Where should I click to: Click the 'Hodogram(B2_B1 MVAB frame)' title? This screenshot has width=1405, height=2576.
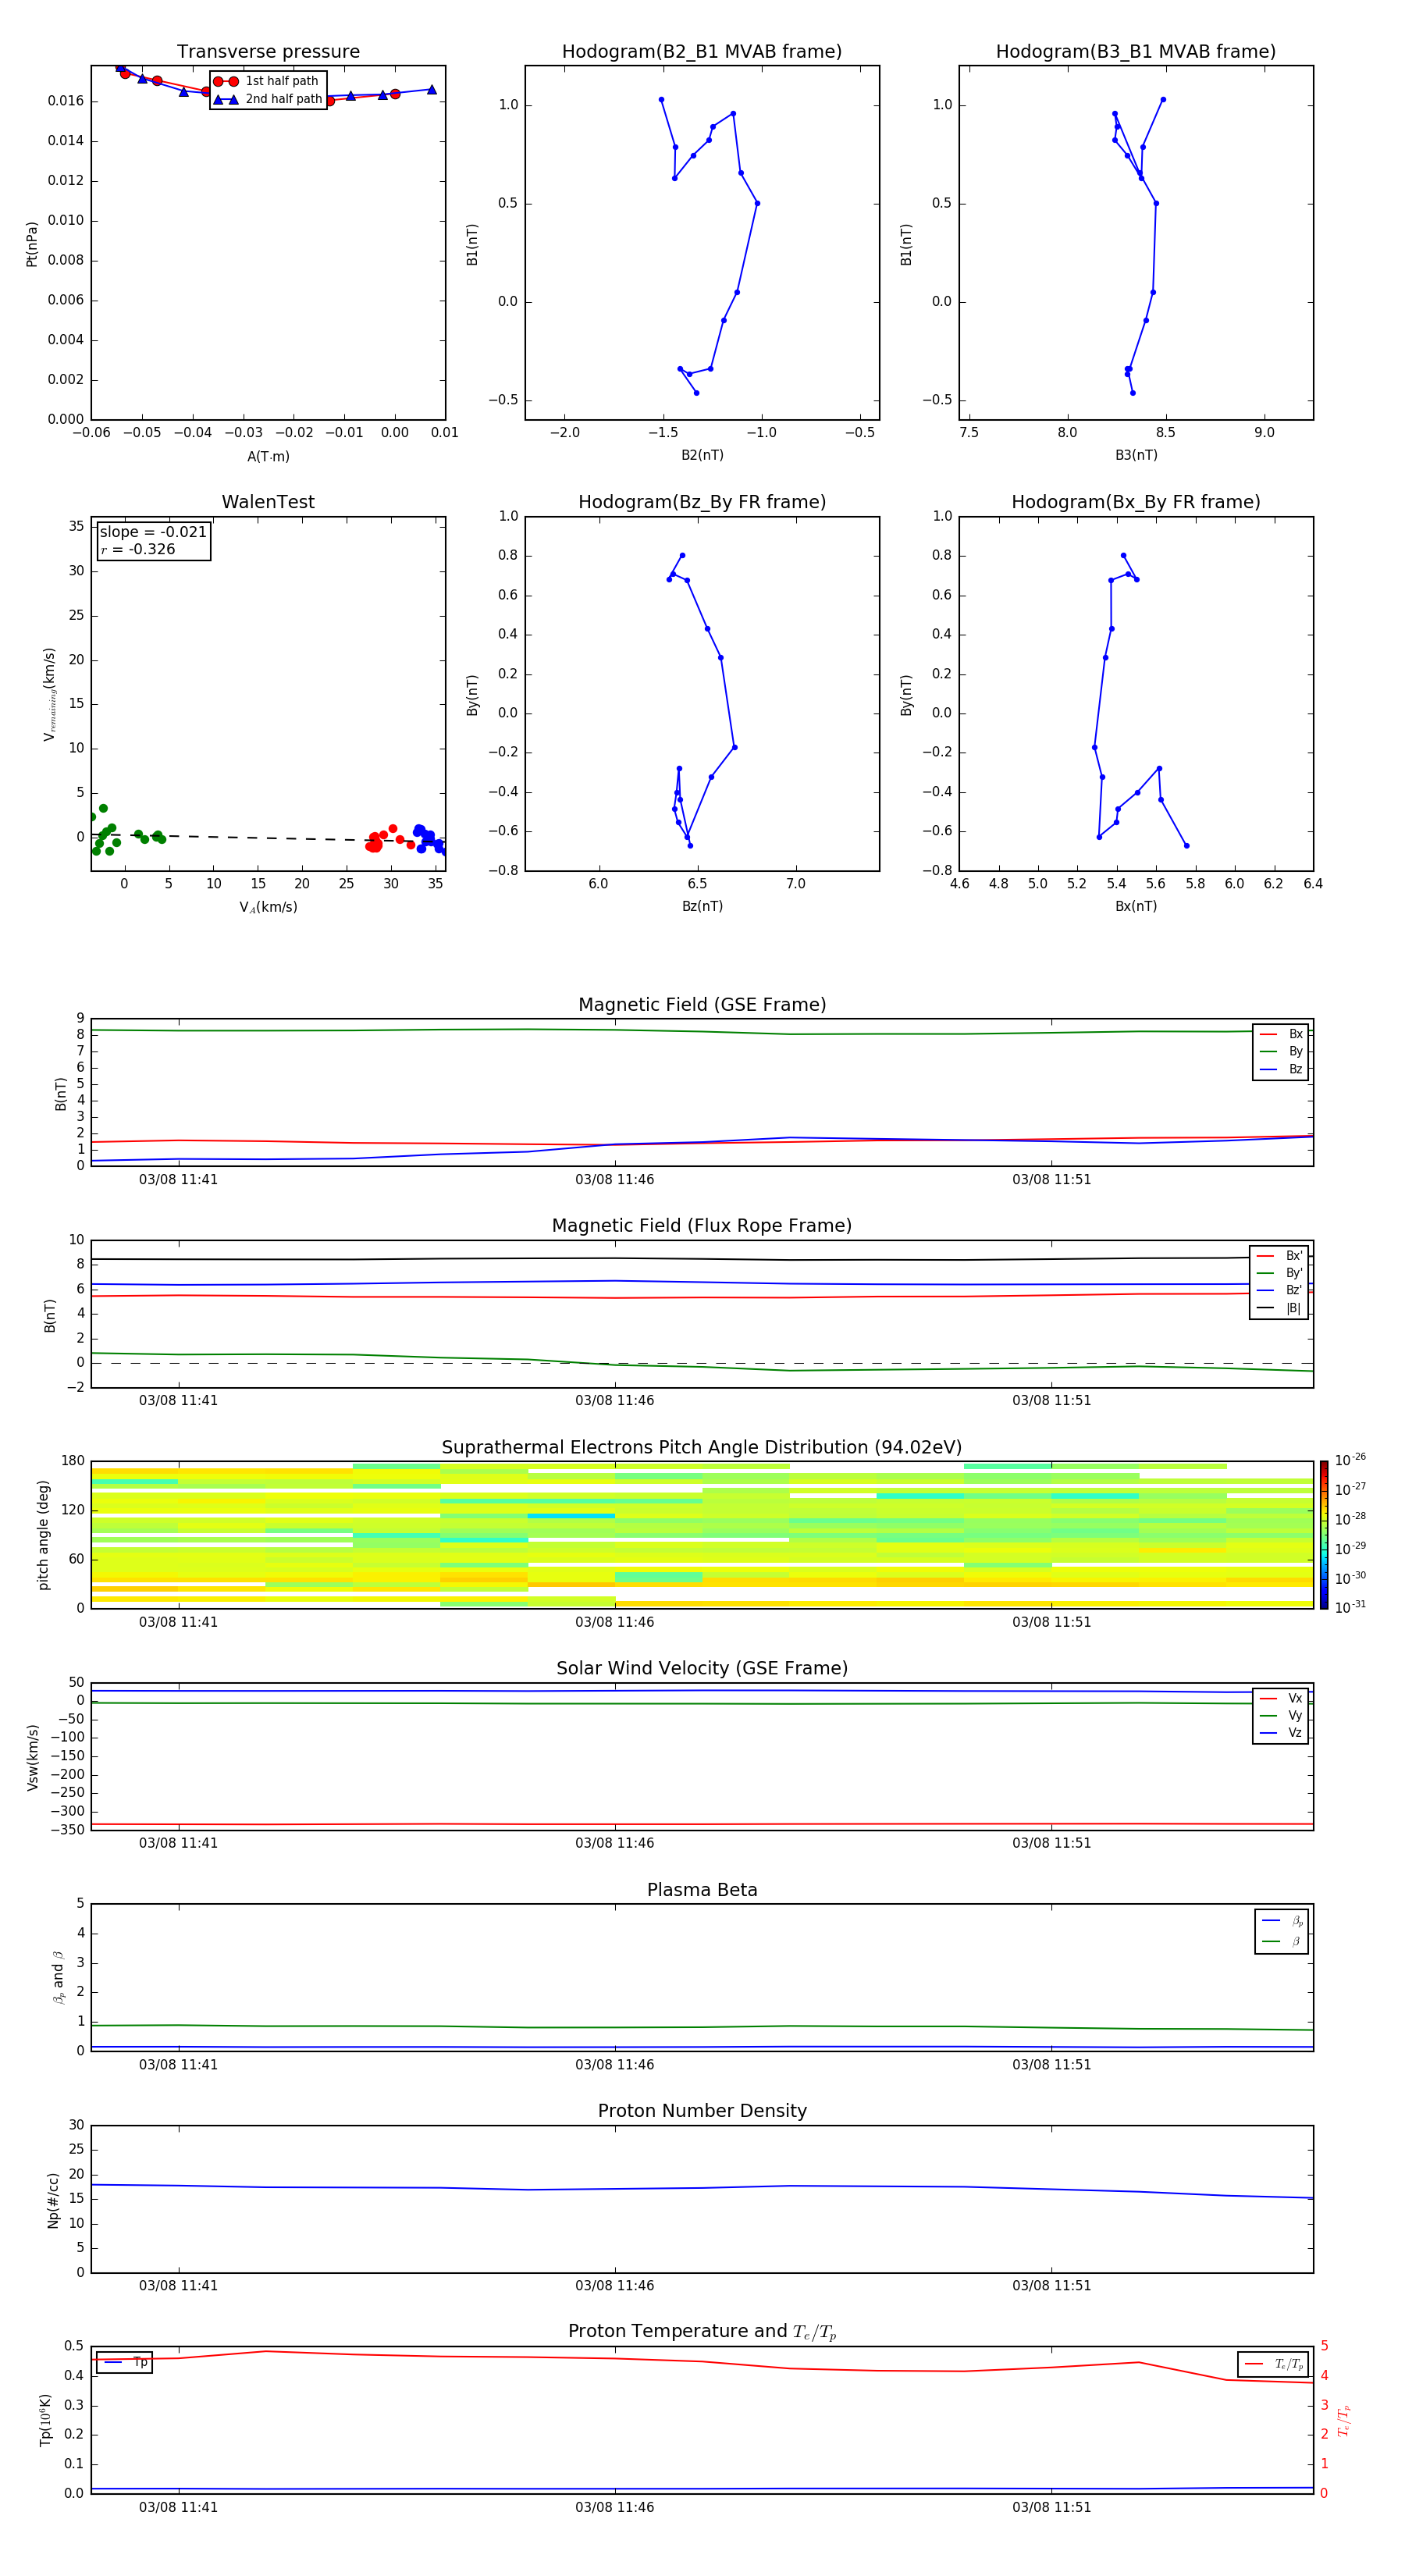[702, 52]
